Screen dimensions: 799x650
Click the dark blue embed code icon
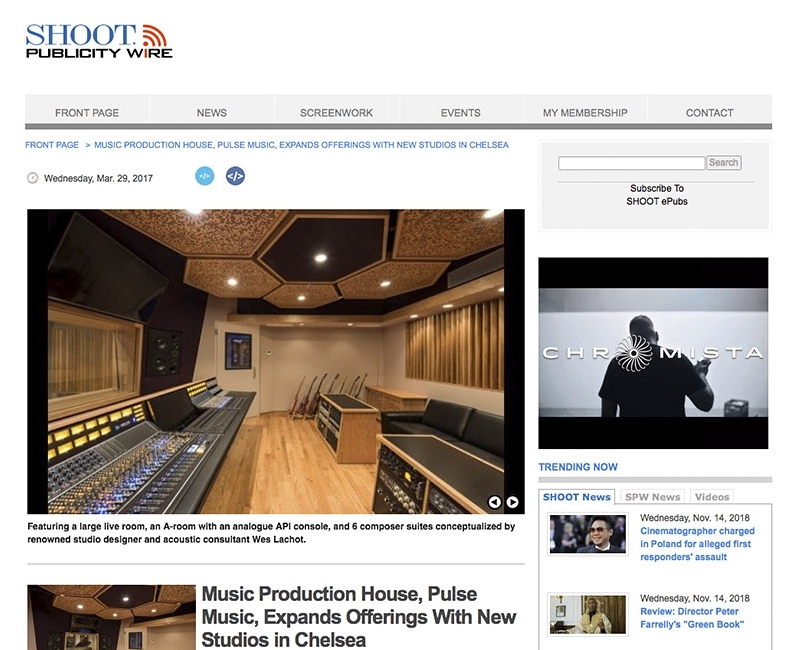[x=235, y=176]
